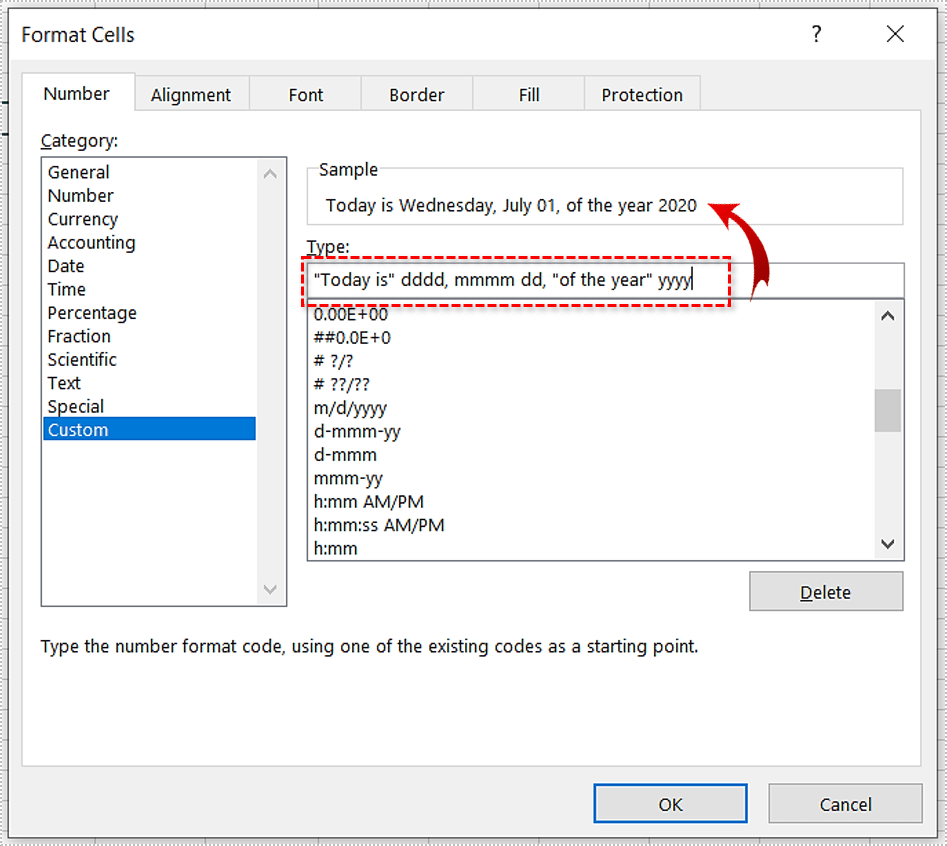
Task: Open the Font tab
Action: point(305,95)
